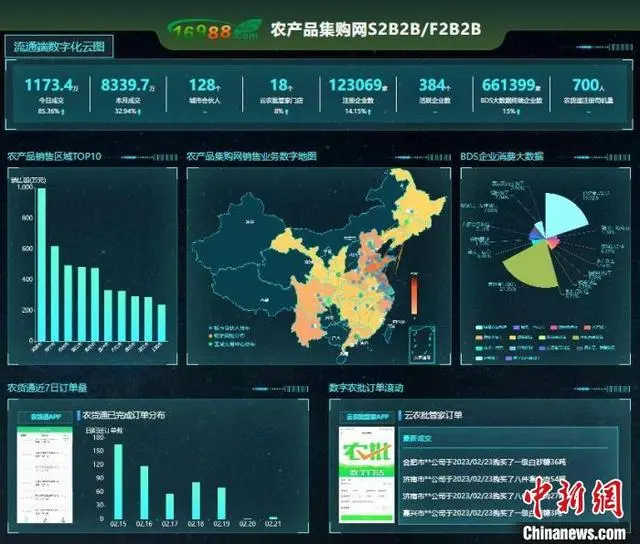Click the light cyan pie chart slice

[x=563, y=212]
